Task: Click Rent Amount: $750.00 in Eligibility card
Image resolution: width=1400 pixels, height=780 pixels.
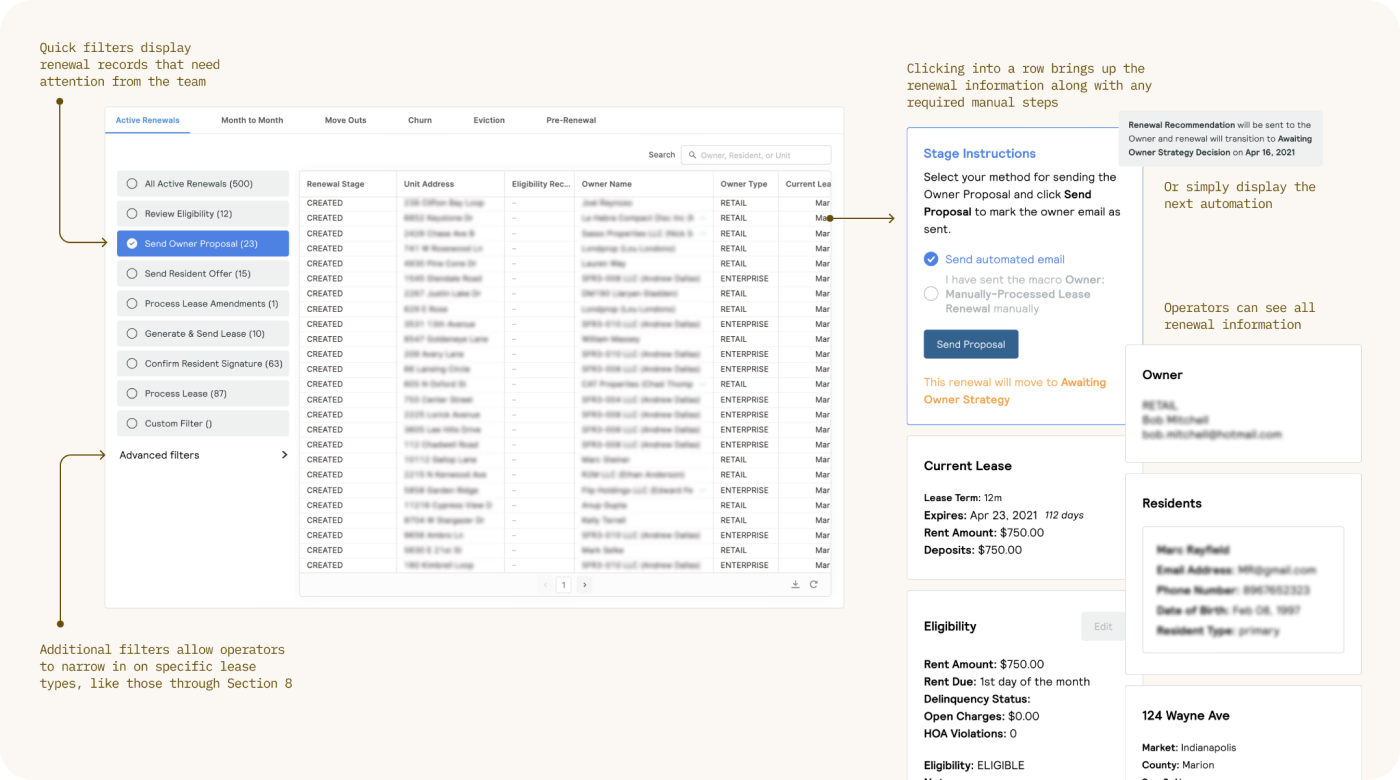Action: point(984,664)
